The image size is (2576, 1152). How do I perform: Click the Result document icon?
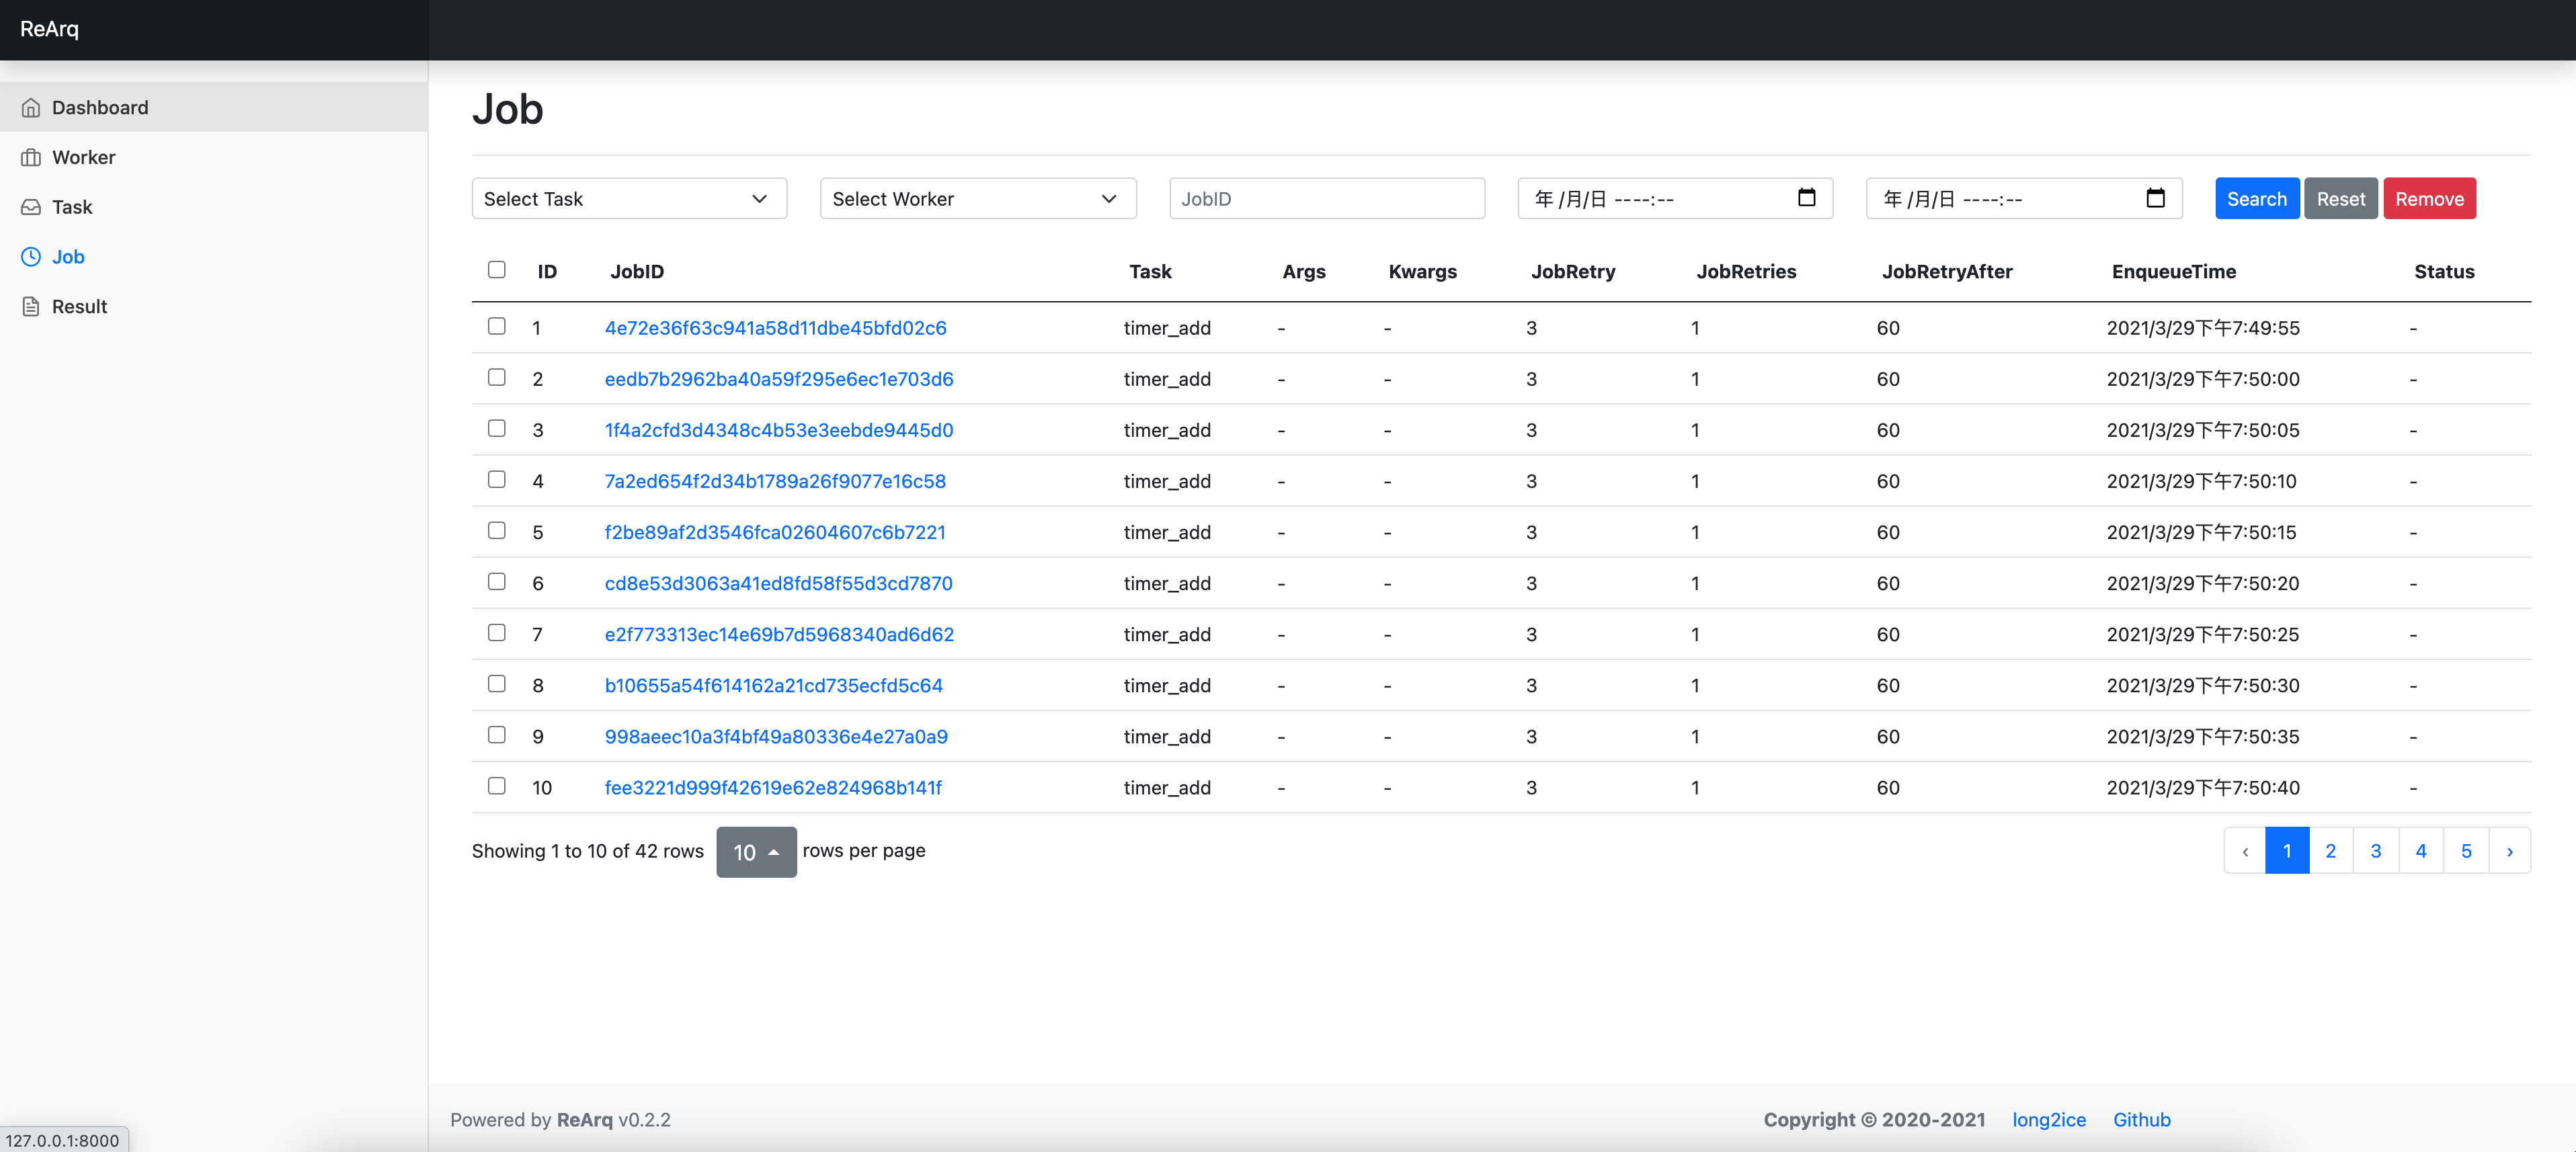(31, 307)
